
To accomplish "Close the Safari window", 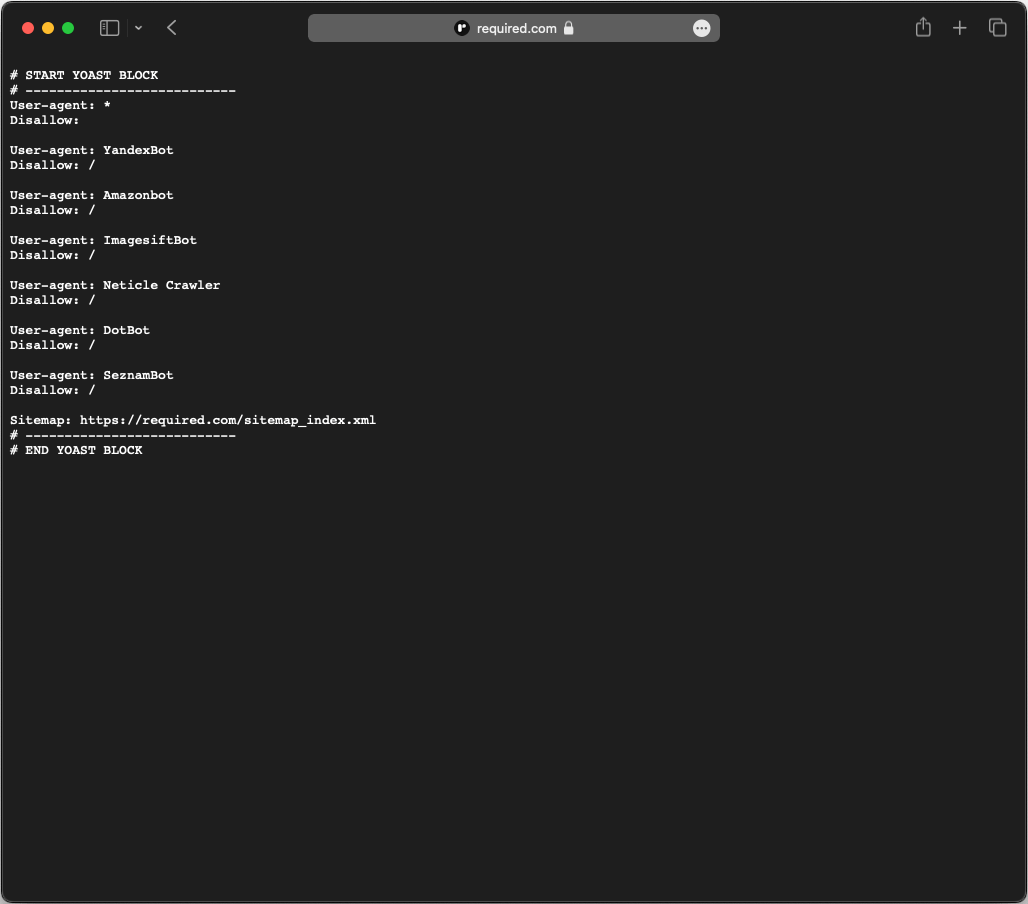I will coord(28,28).
